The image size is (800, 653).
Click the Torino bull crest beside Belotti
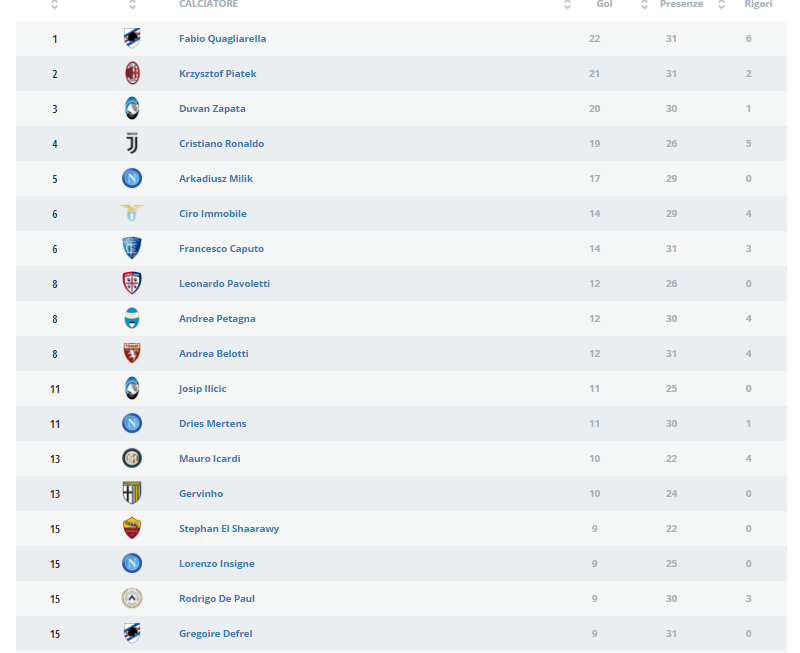point(132,353)
